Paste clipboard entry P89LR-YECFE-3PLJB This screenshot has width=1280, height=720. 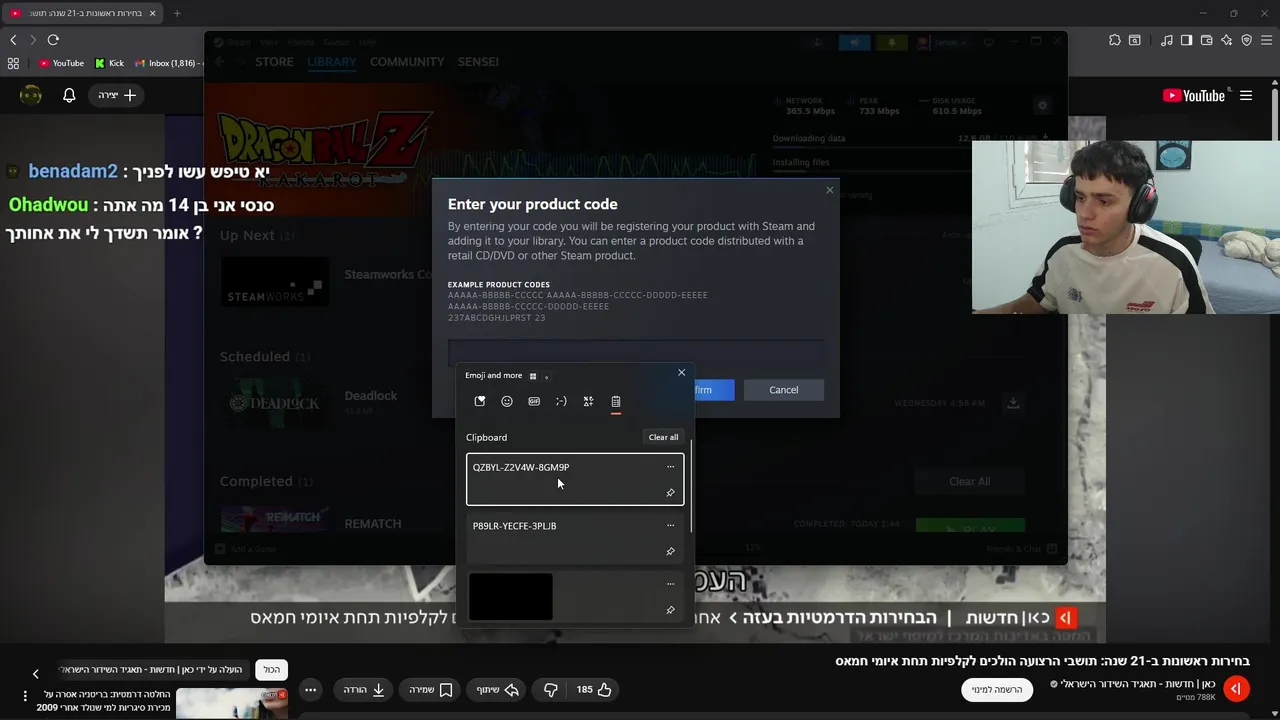click(x=575, y=538)
